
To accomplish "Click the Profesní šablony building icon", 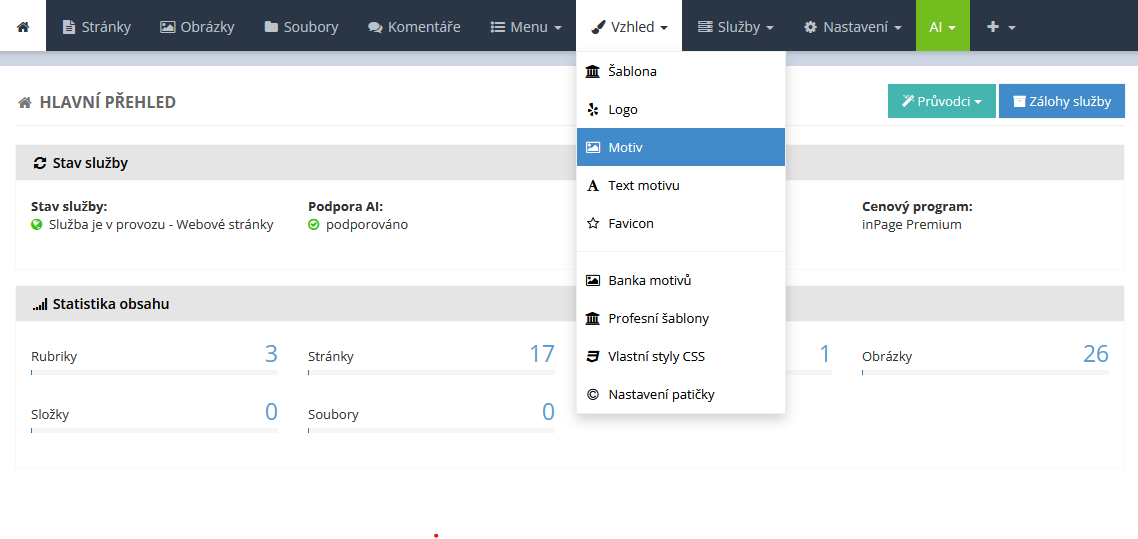I will (x=593, y=318).
